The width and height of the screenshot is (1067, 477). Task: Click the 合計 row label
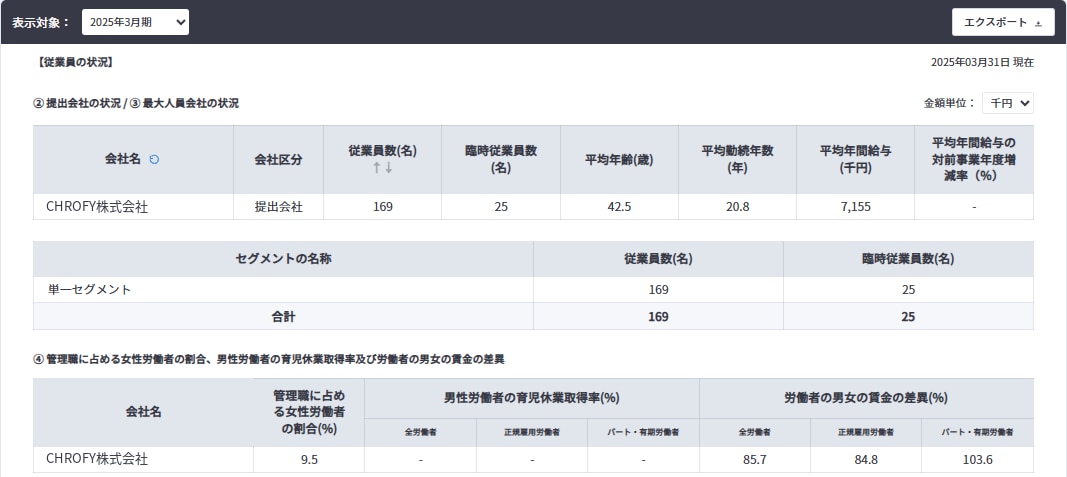pyautogui.click(x=284, y=316)
